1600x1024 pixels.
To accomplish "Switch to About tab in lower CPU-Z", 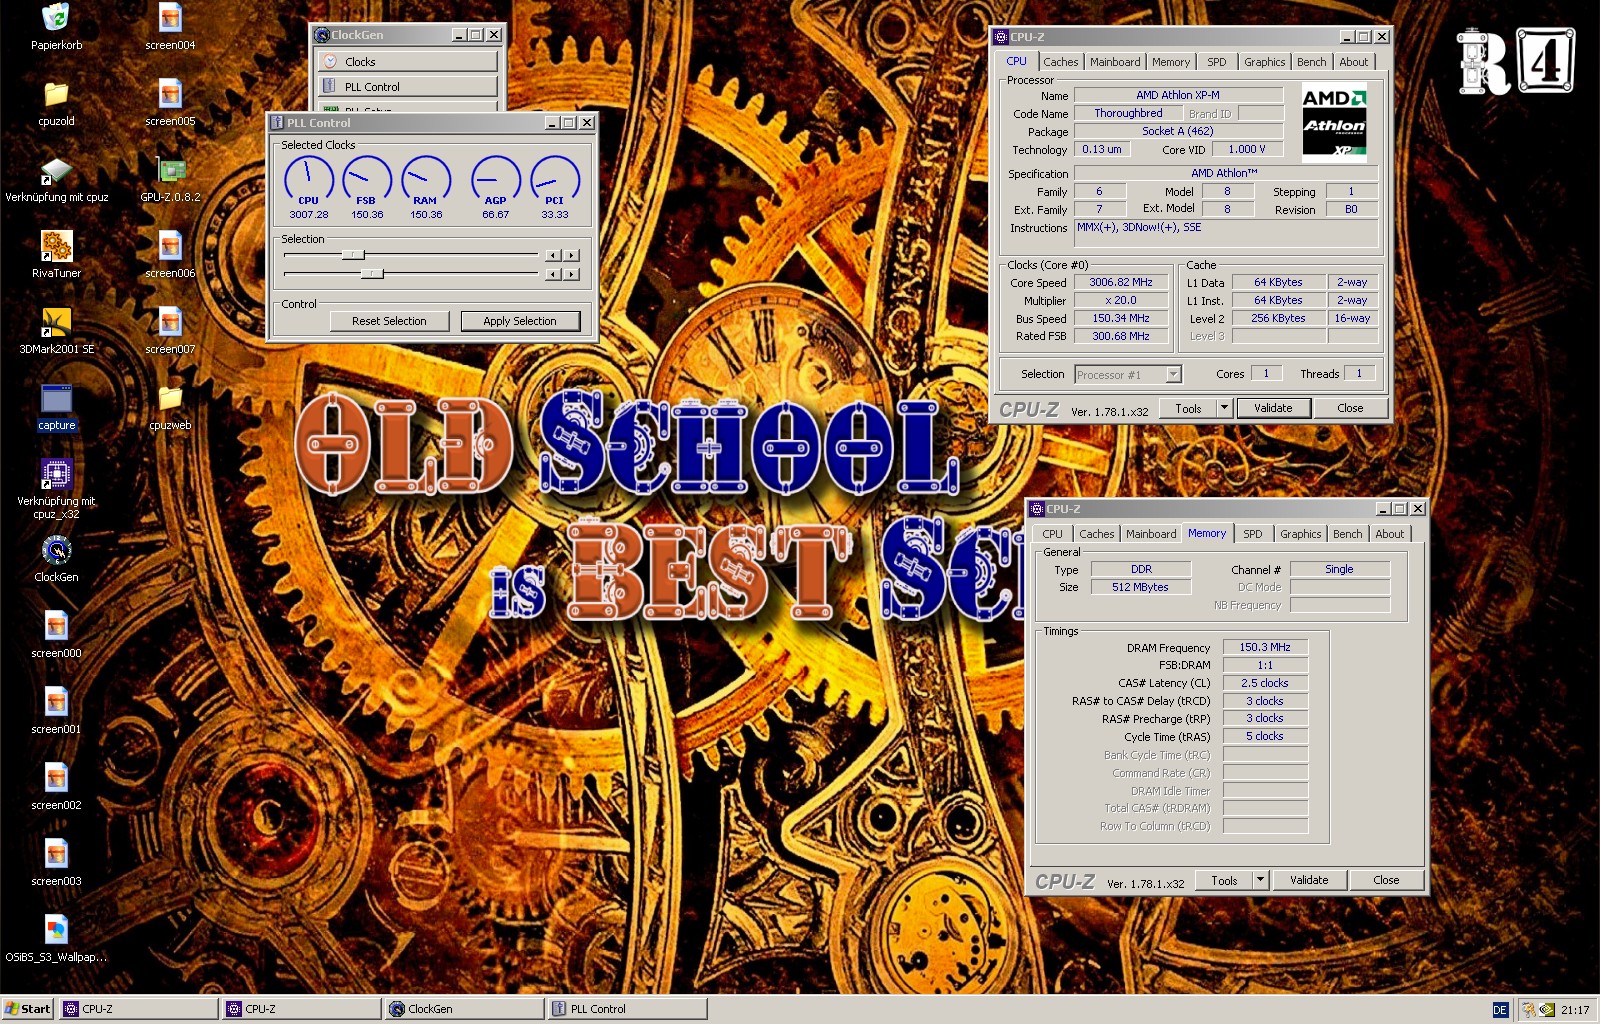I will [1390, 534].
